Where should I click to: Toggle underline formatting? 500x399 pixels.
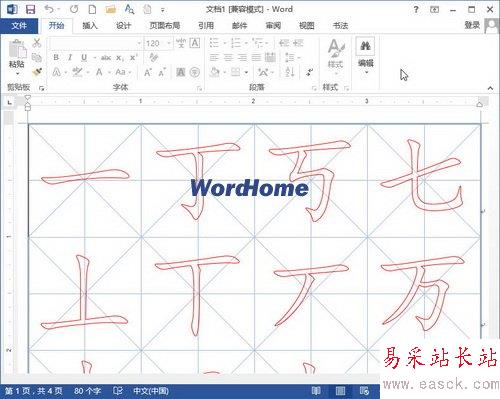click(x=84, y=57)
